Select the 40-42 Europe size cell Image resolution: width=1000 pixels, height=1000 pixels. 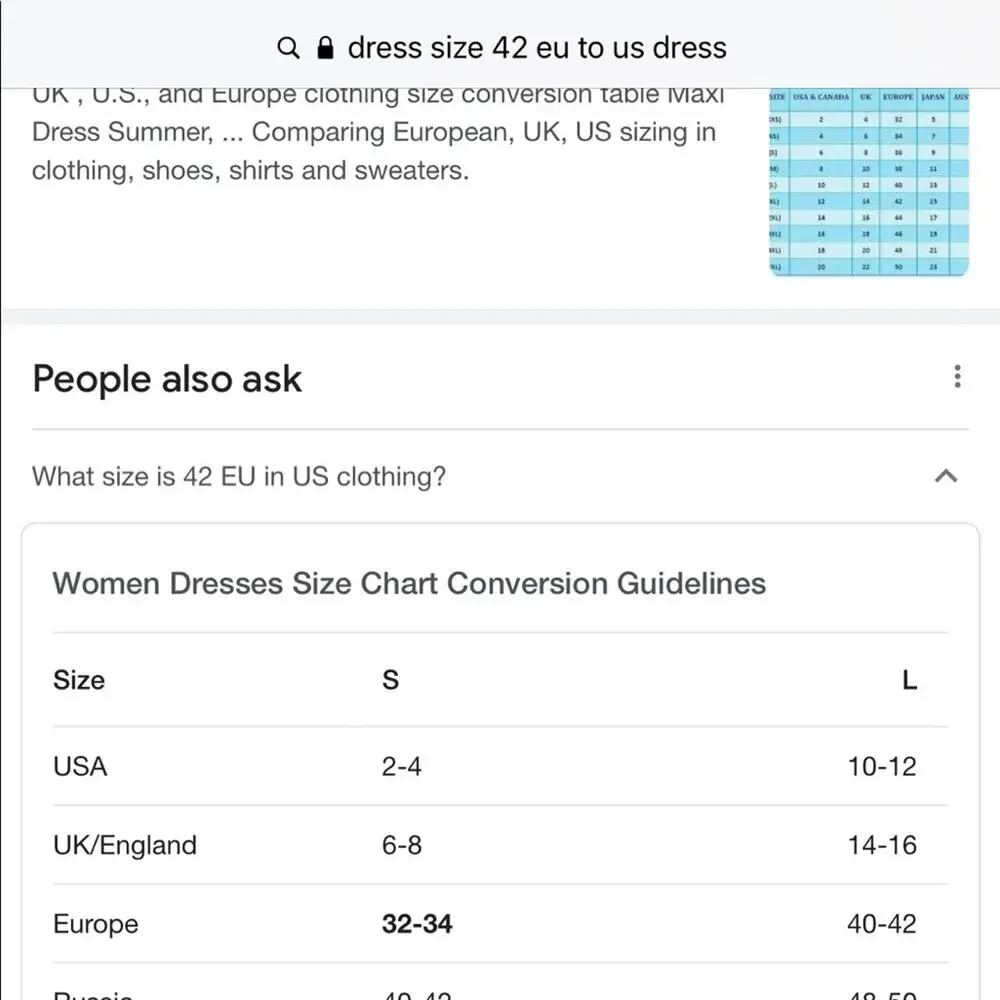coord(881,923)
